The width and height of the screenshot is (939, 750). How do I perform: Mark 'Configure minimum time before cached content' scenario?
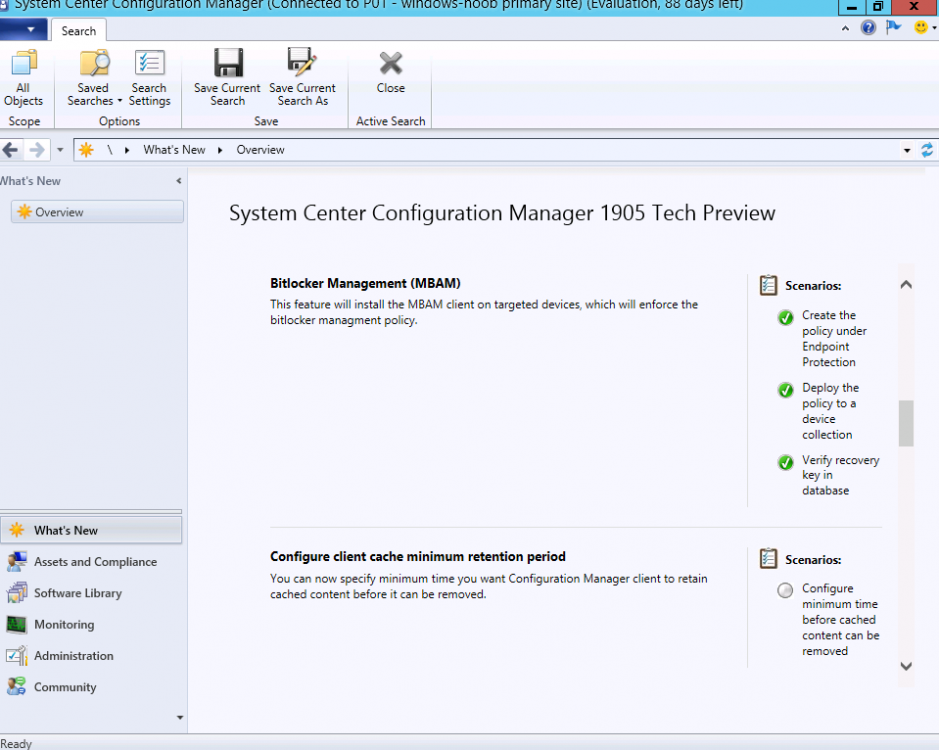click(785, 591)
